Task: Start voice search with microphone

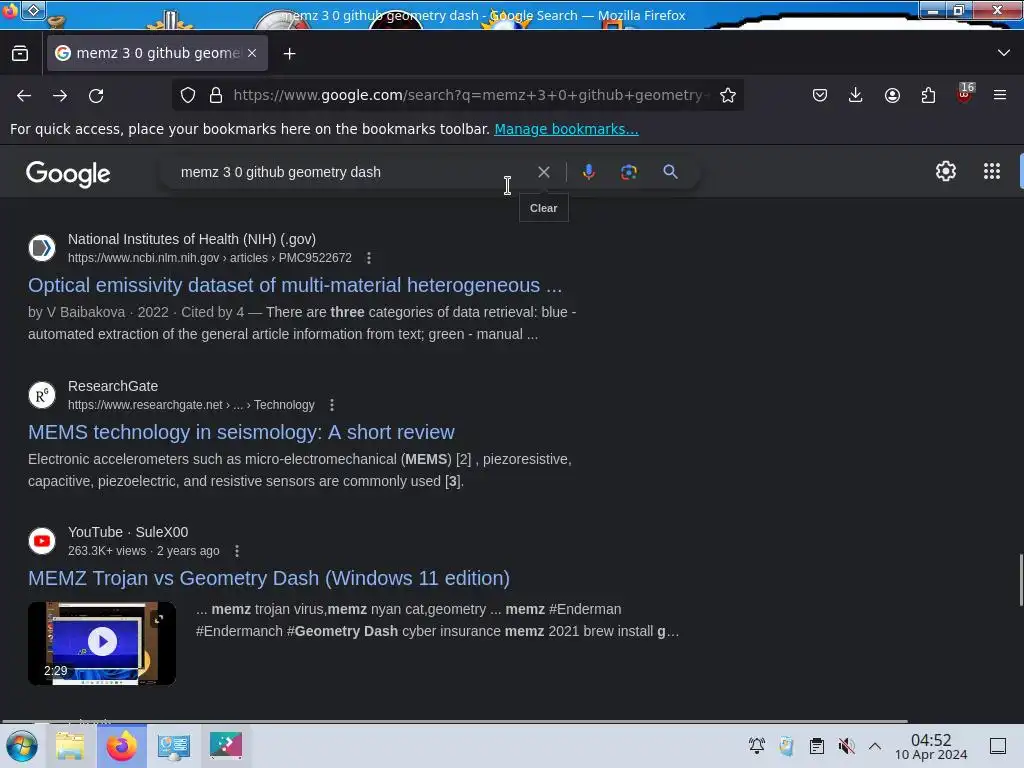Action: tap(588, 172)
